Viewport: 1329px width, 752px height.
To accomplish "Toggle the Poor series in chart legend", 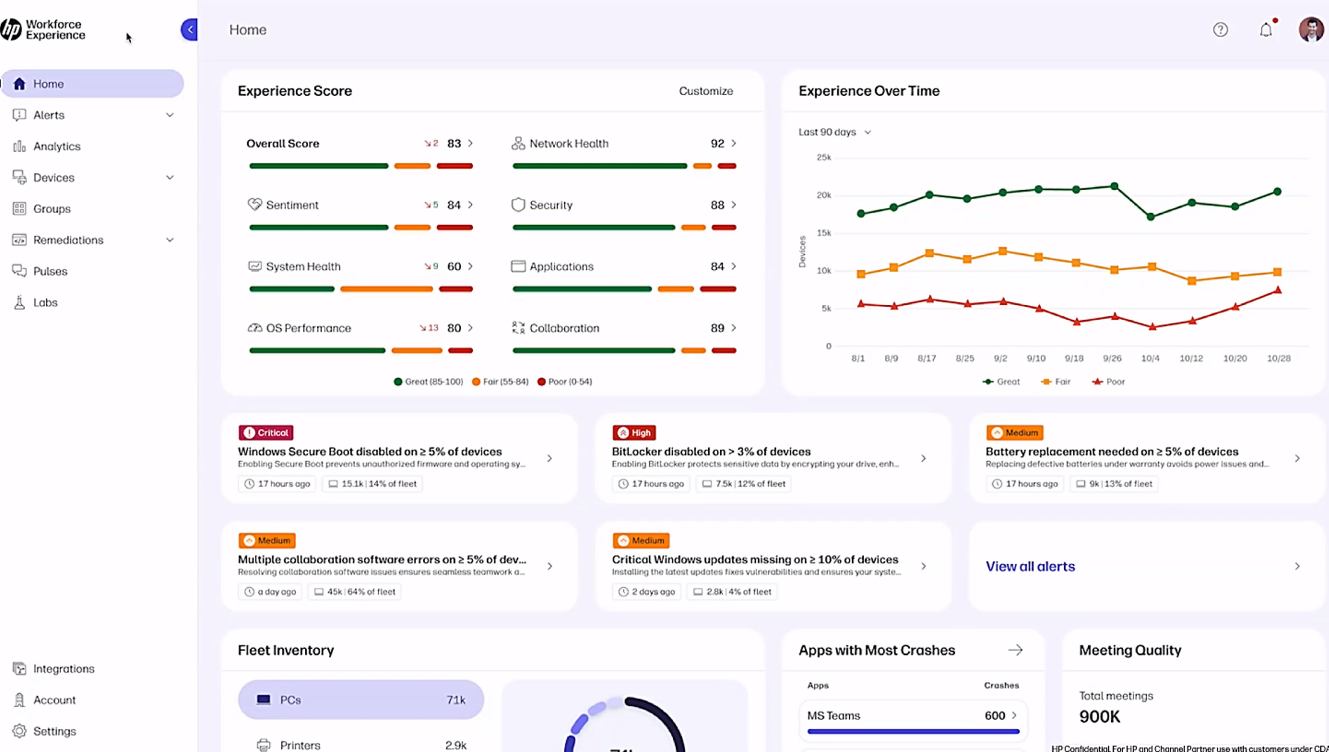I will 1108,381.
